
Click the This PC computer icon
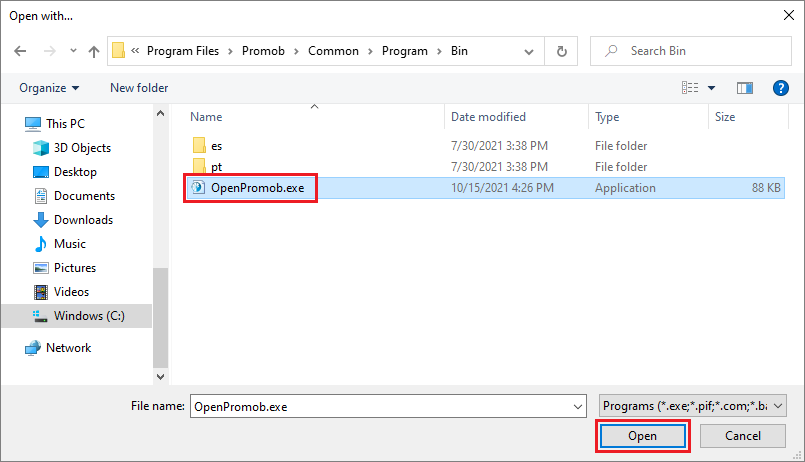(x=33, y=124)
